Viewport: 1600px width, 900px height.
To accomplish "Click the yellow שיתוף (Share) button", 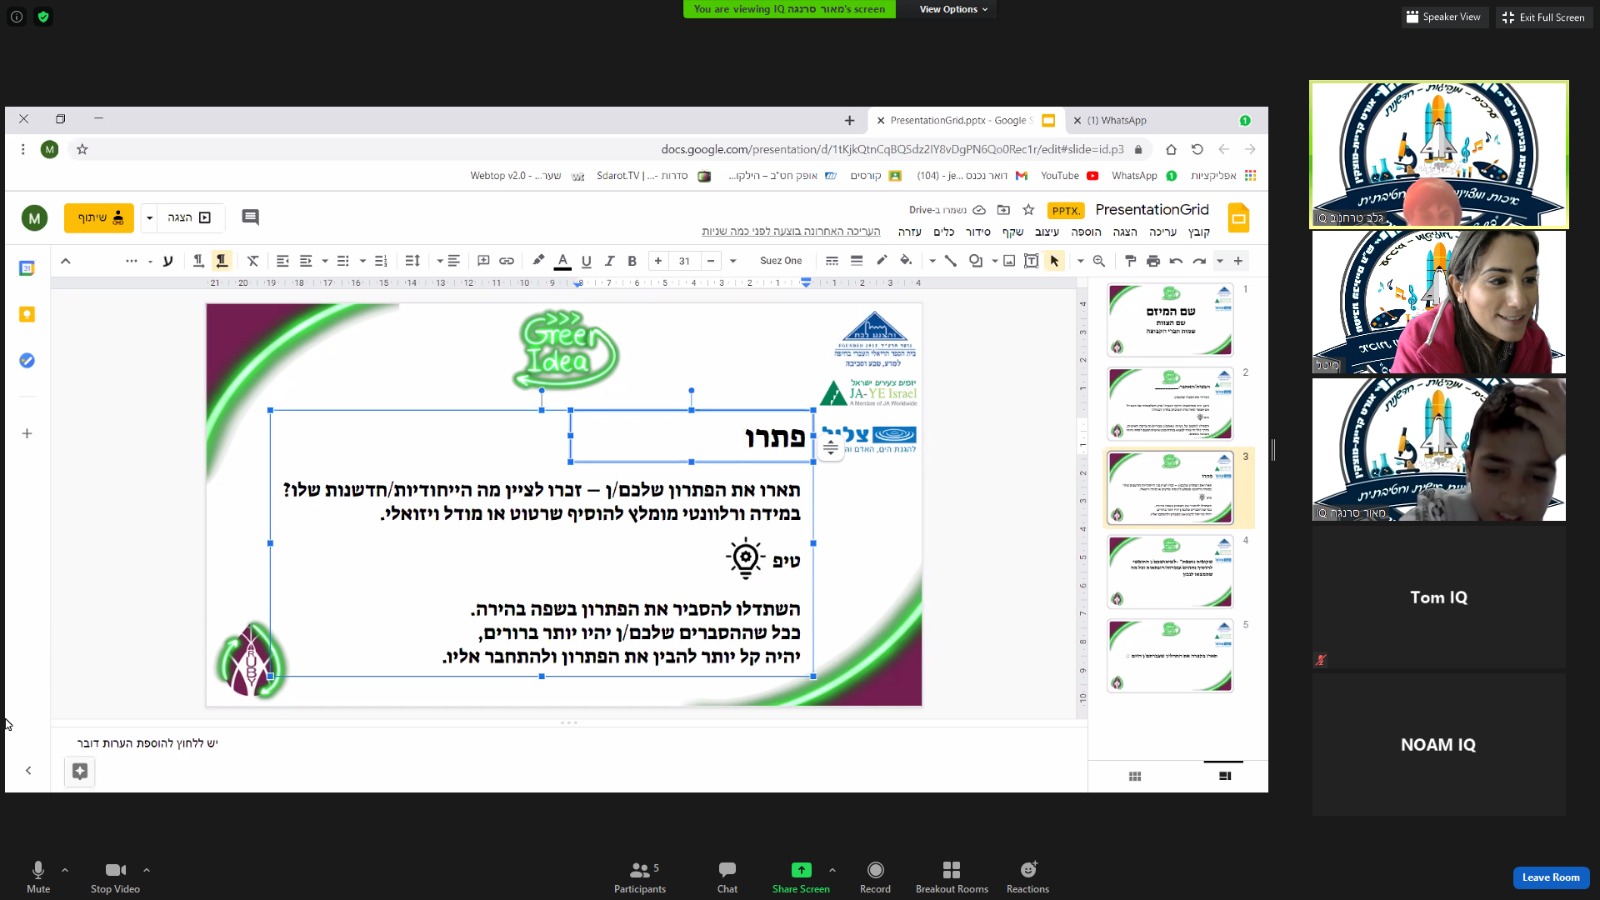I will pos(99,217).
